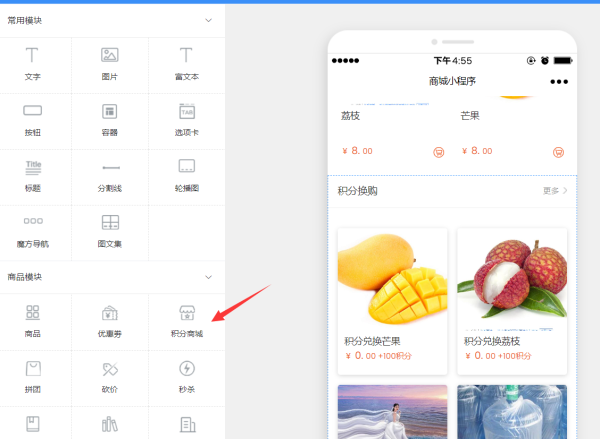The image size is (600, 439).
Task: Add the 容器 container module
Action: click(109, 120)
